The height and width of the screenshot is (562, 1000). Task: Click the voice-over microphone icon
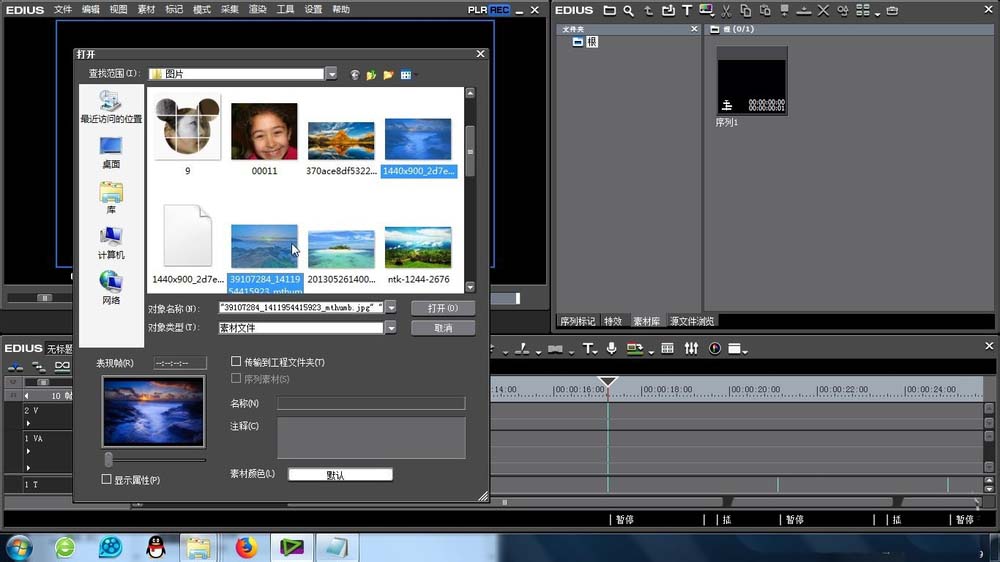tap(612, 348)
